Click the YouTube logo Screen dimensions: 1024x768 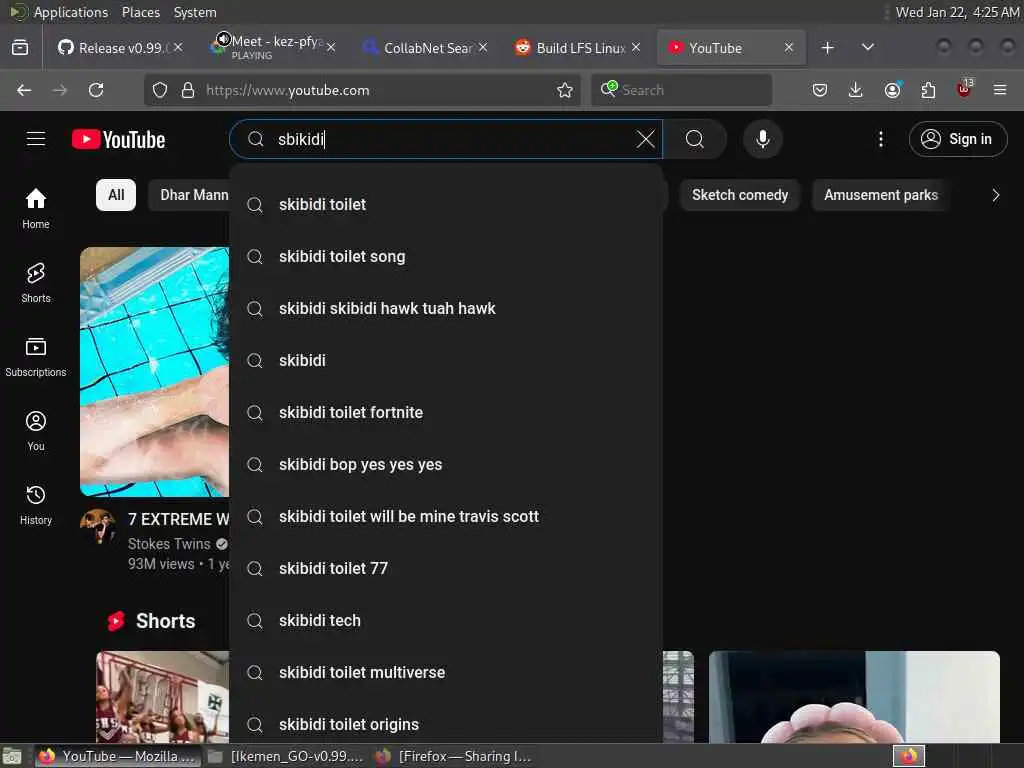[118, 139]
